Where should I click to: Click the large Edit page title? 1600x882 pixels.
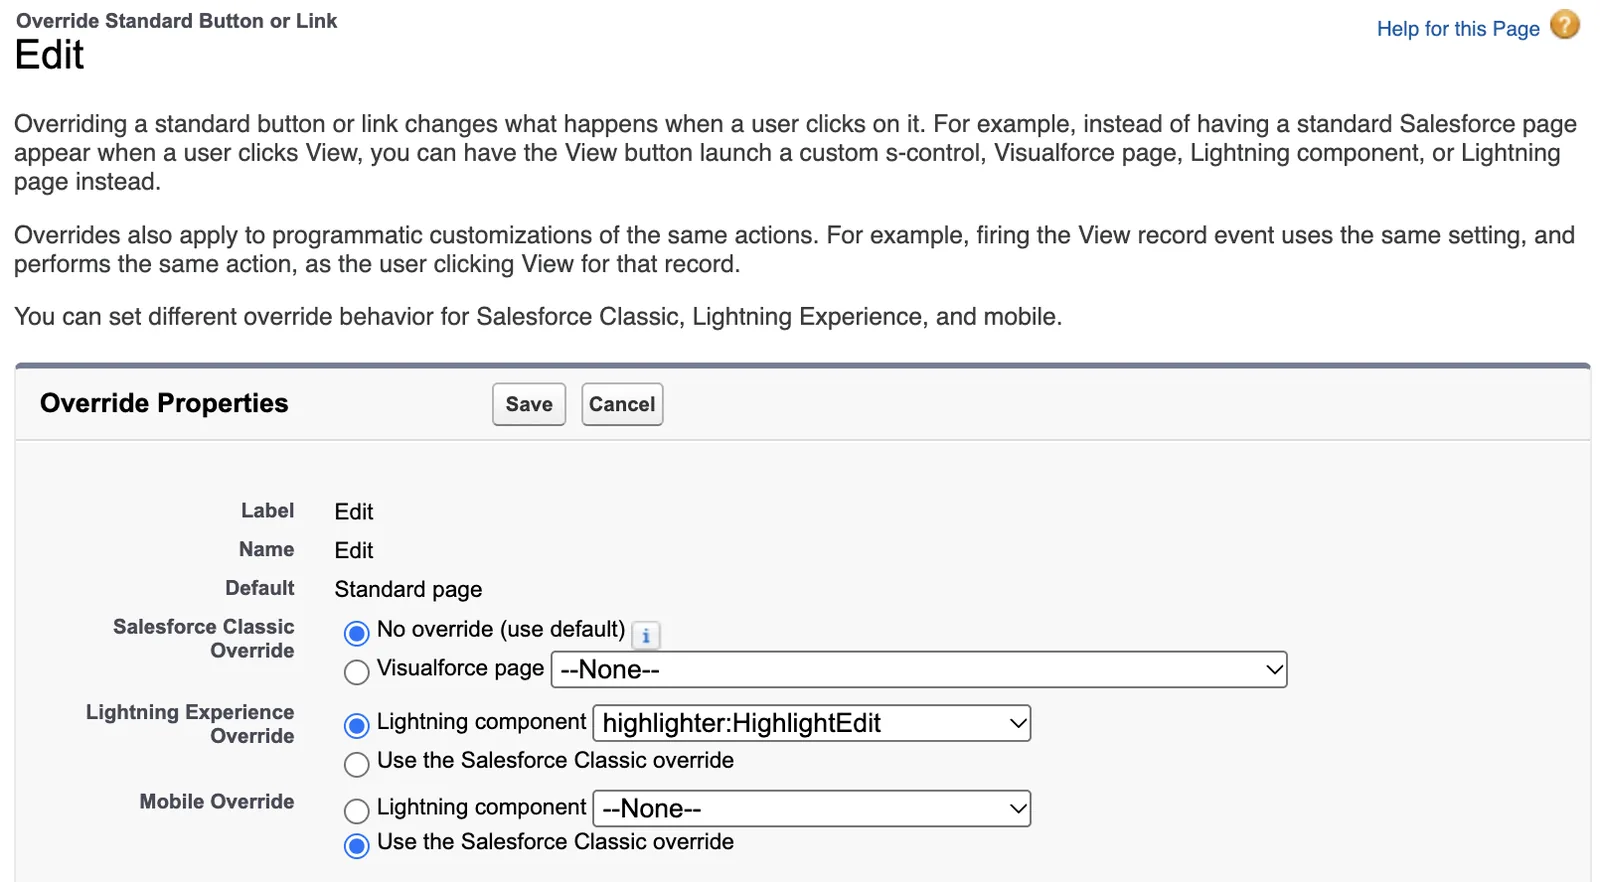(49, 55)
